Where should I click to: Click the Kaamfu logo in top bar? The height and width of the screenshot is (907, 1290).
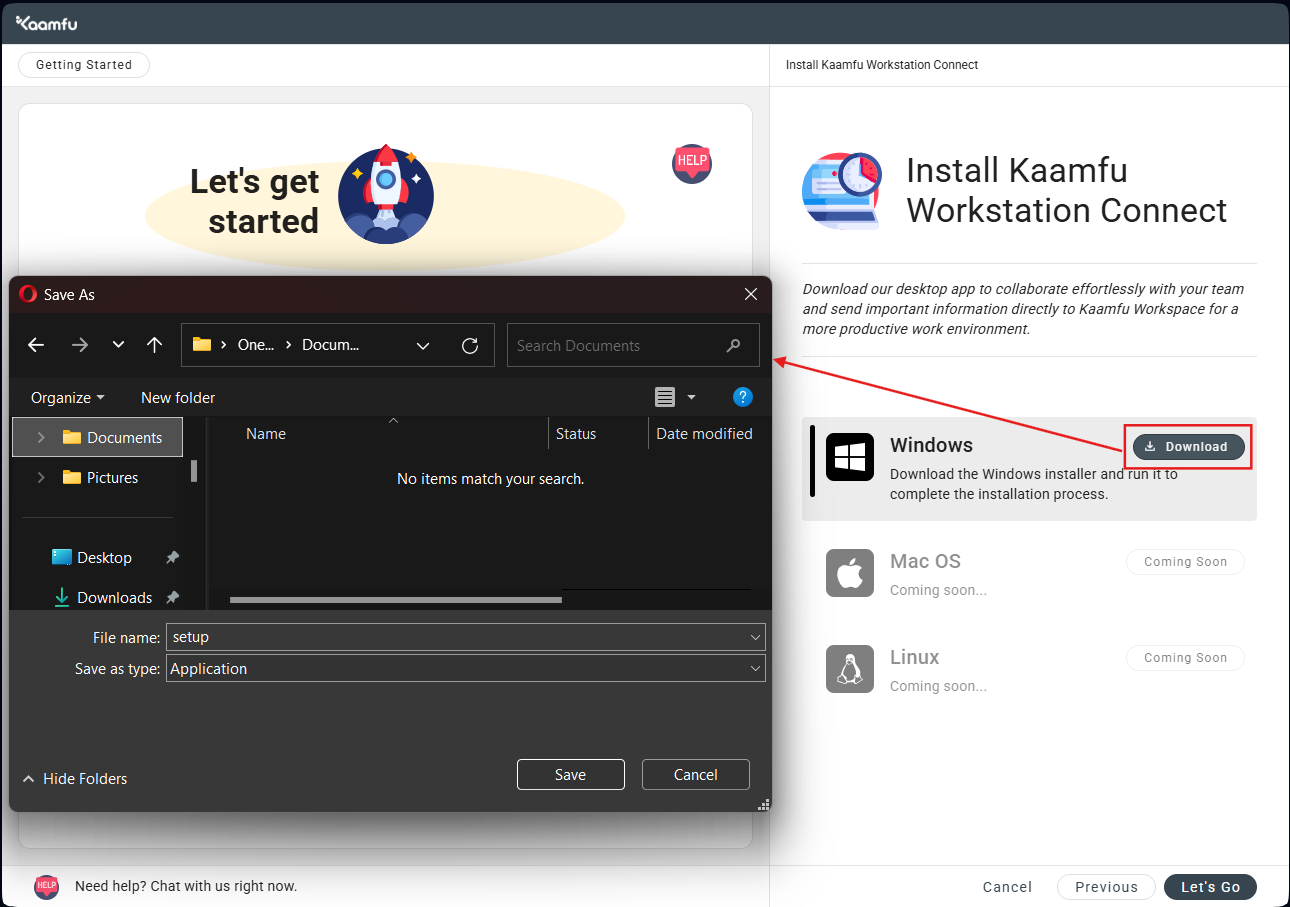click(x=46, y=23)
